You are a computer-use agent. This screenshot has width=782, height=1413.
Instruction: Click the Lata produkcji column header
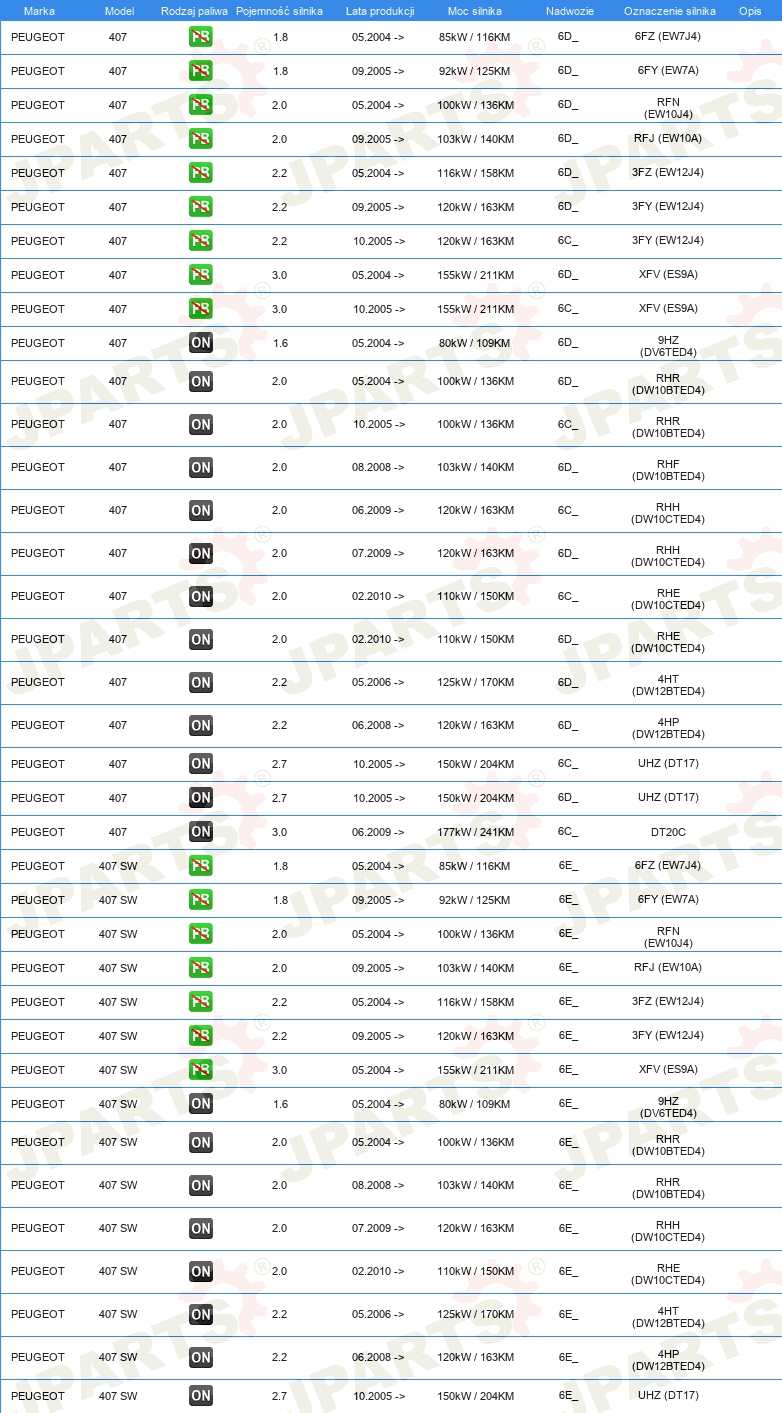[380, 11]
